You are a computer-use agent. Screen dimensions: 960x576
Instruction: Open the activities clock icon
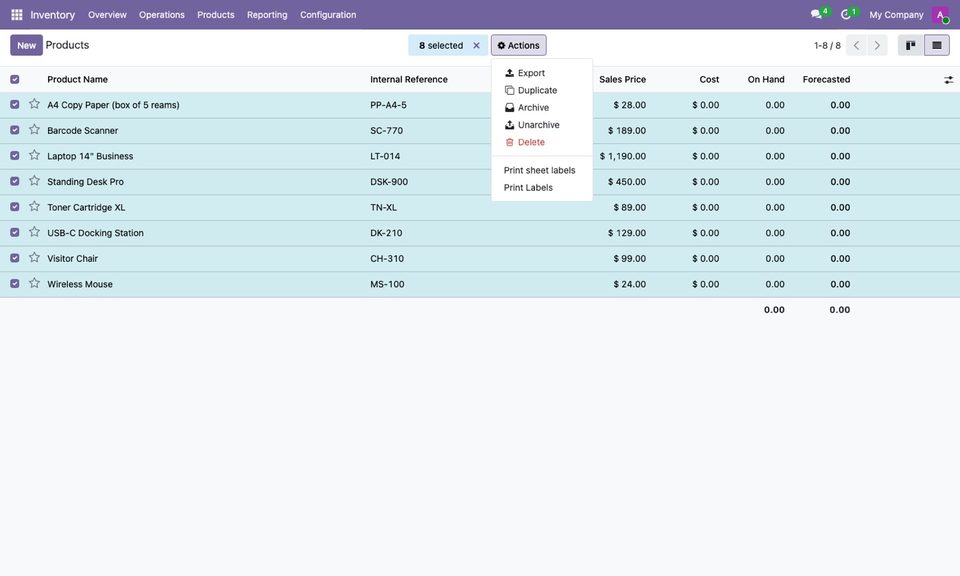846,14
